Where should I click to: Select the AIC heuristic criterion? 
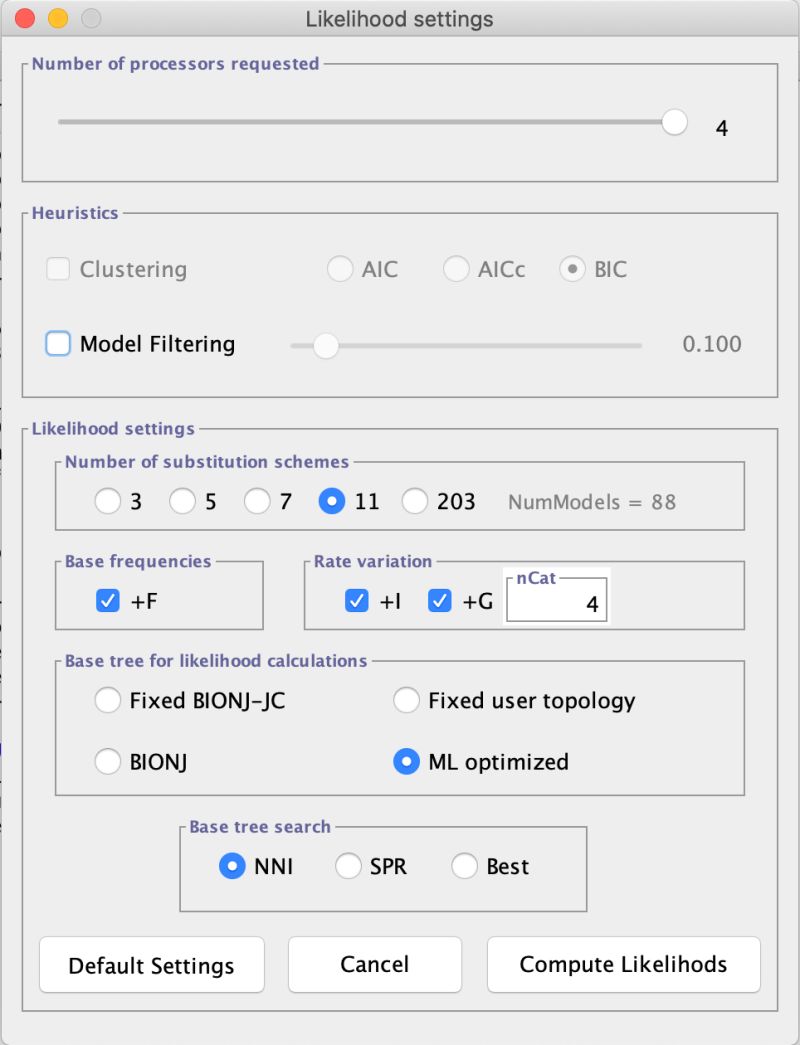pyautogui.click(x=340, y=269)
